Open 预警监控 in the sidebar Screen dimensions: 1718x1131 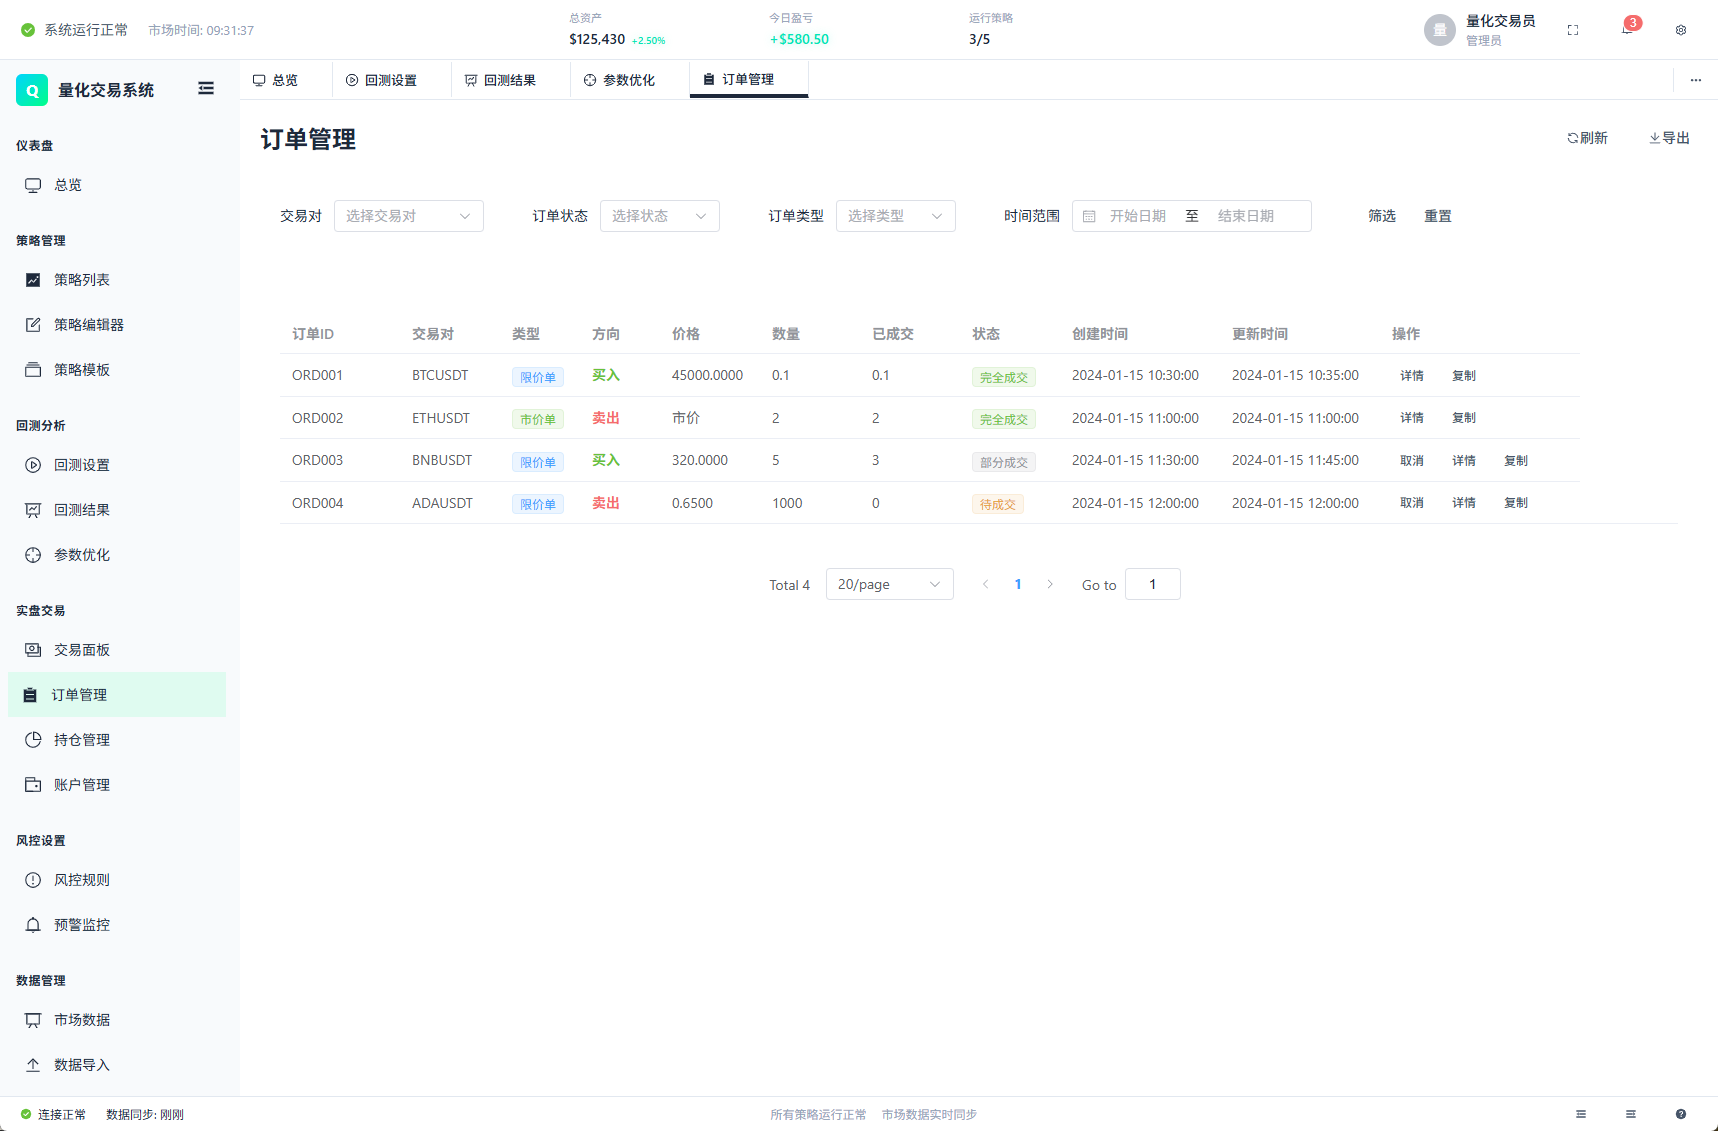[x=117, y=925]
